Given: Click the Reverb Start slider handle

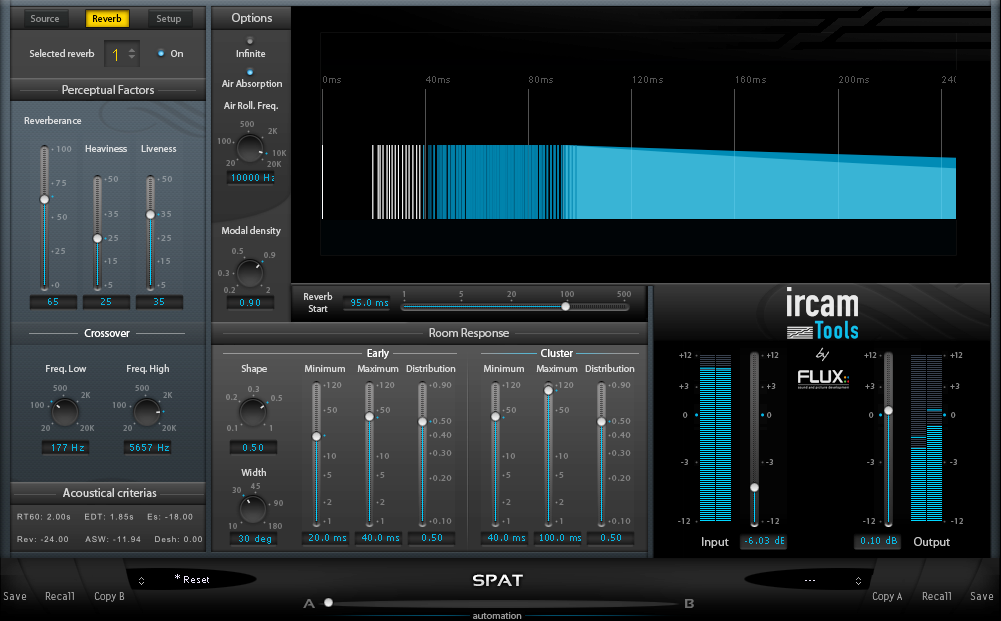Looking at the screenshot, I should (x=566, y=307).
